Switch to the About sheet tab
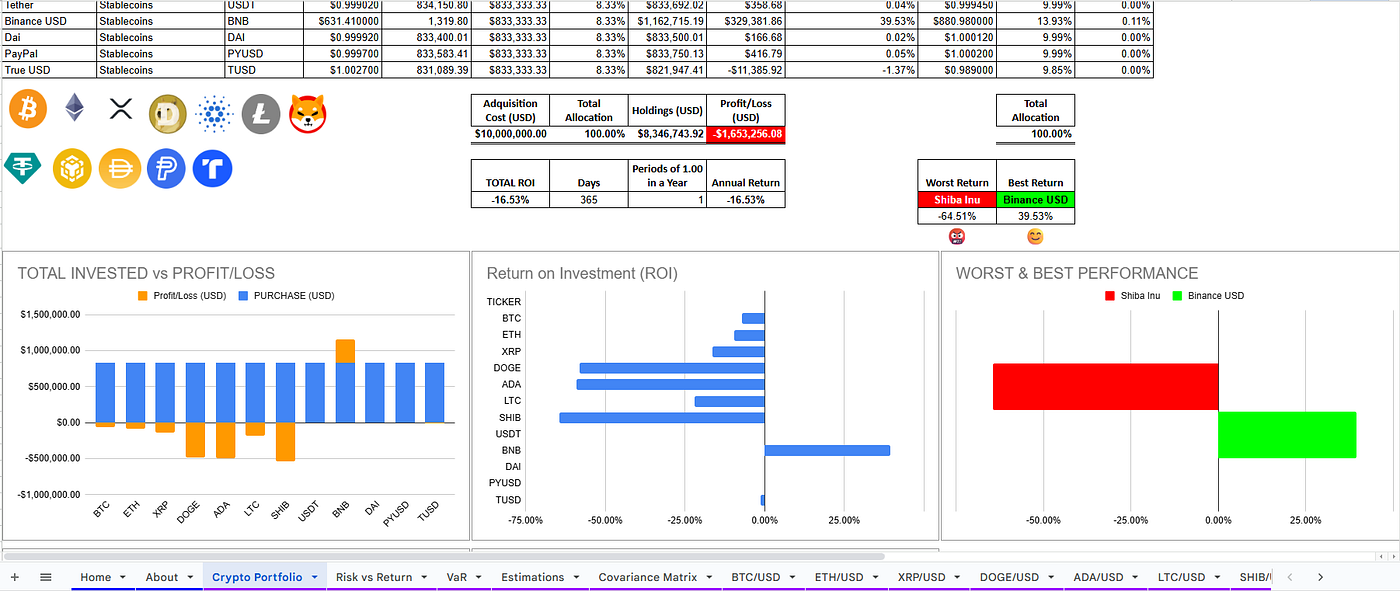Screen dimensions: 1400x591 pyautogui.click(x=162, y=577)
